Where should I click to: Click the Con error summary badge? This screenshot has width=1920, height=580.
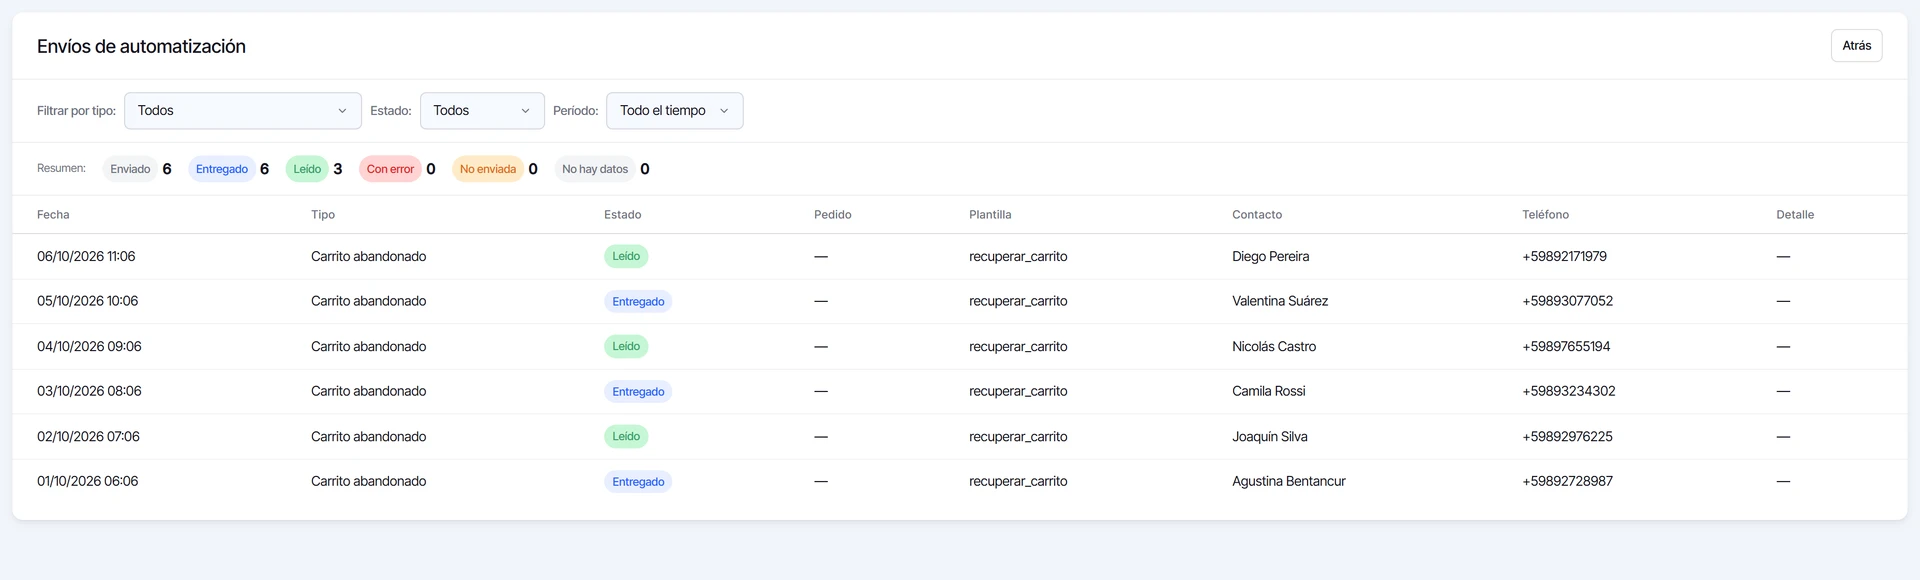click(x=390, y=169)
